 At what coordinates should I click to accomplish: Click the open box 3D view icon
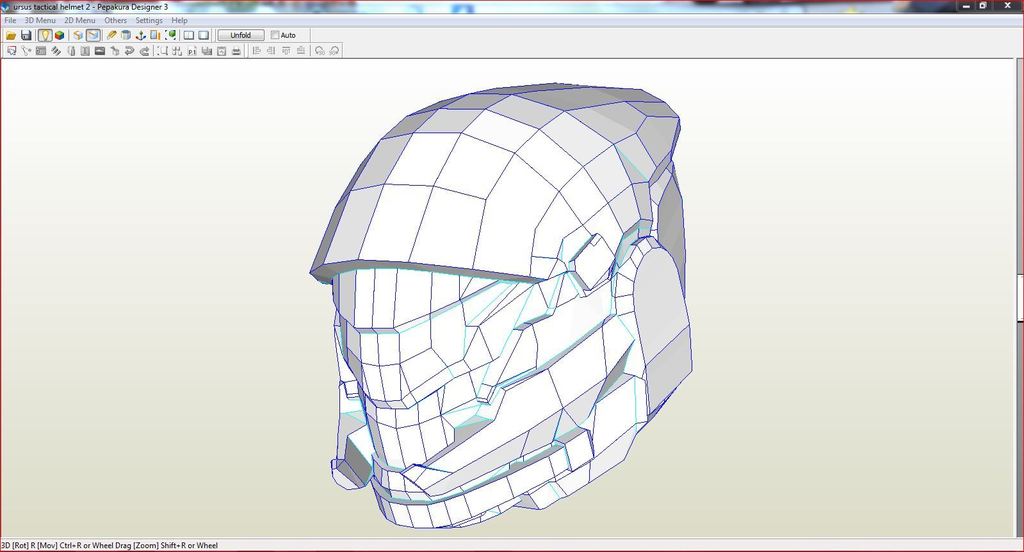tap(78, 35)
